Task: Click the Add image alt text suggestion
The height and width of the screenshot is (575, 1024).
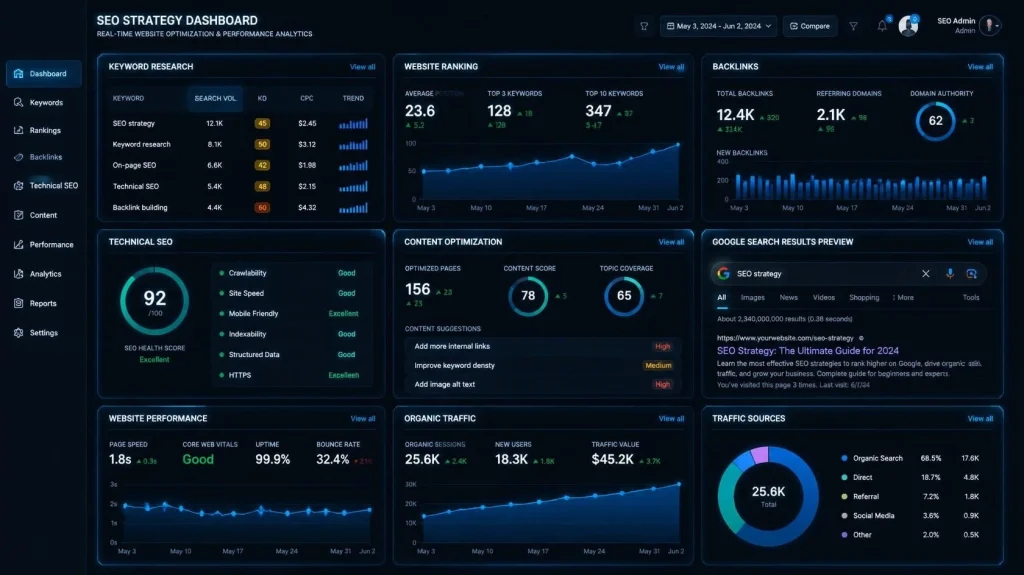Action: coord(541,385)
